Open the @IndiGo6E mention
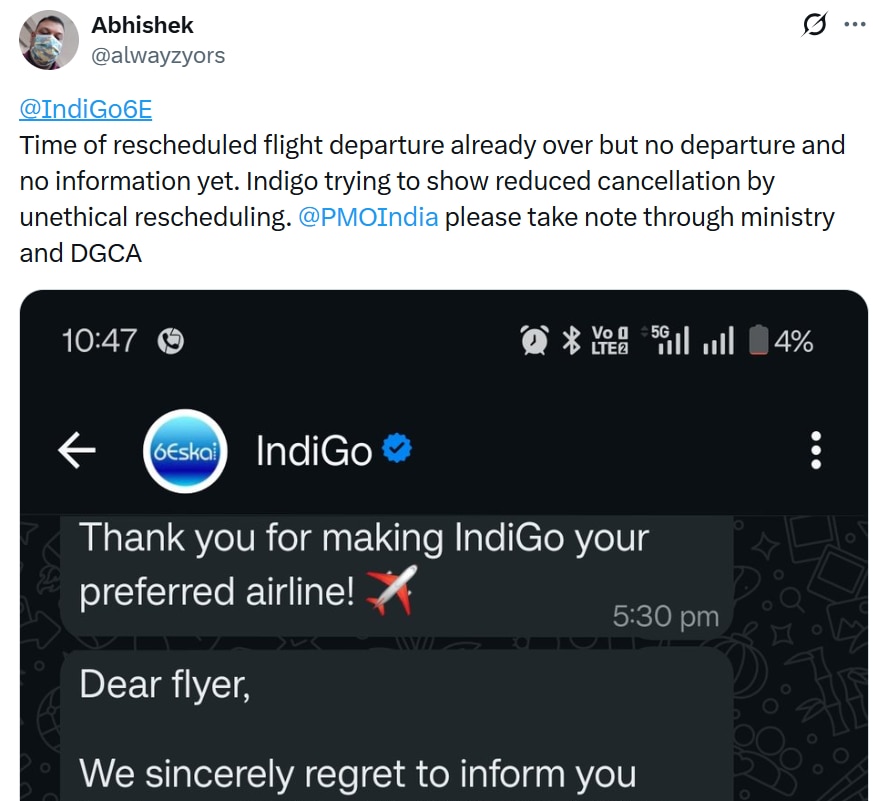Screen dimensions: 873x801 click(x=86, y=109)
